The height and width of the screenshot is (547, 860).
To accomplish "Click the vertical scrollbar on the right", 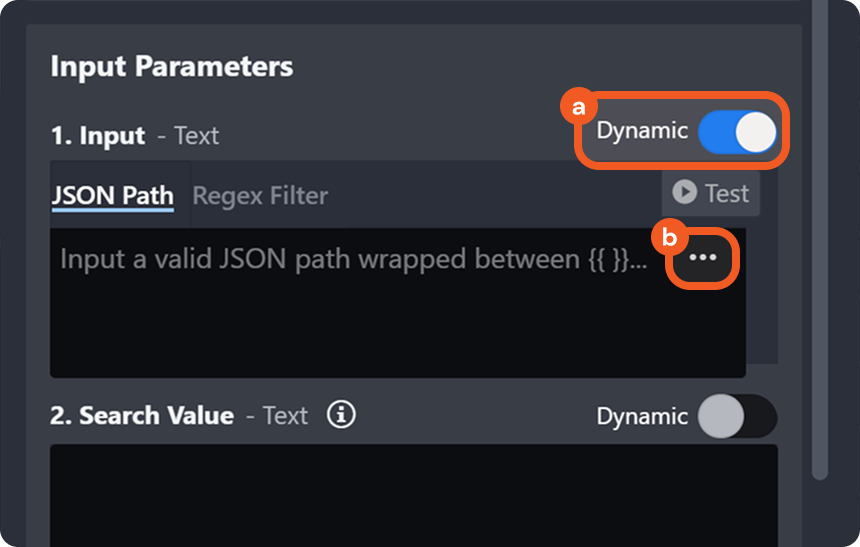I will click(820, 240).
